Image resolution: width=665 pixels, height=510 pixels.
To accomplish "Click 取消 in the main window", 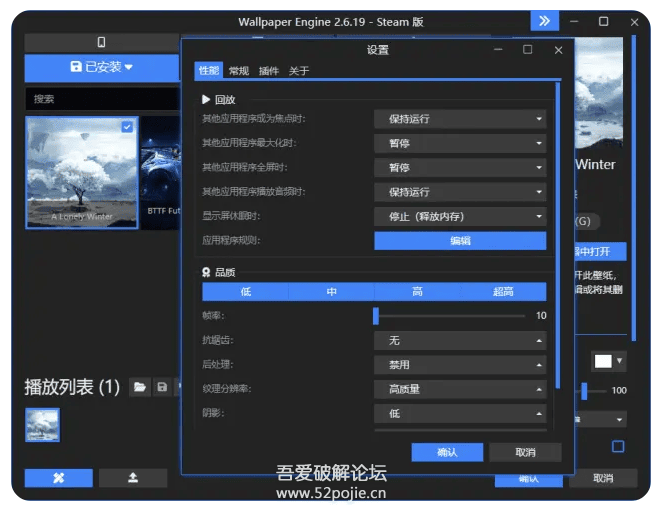I will pos(603,478).
